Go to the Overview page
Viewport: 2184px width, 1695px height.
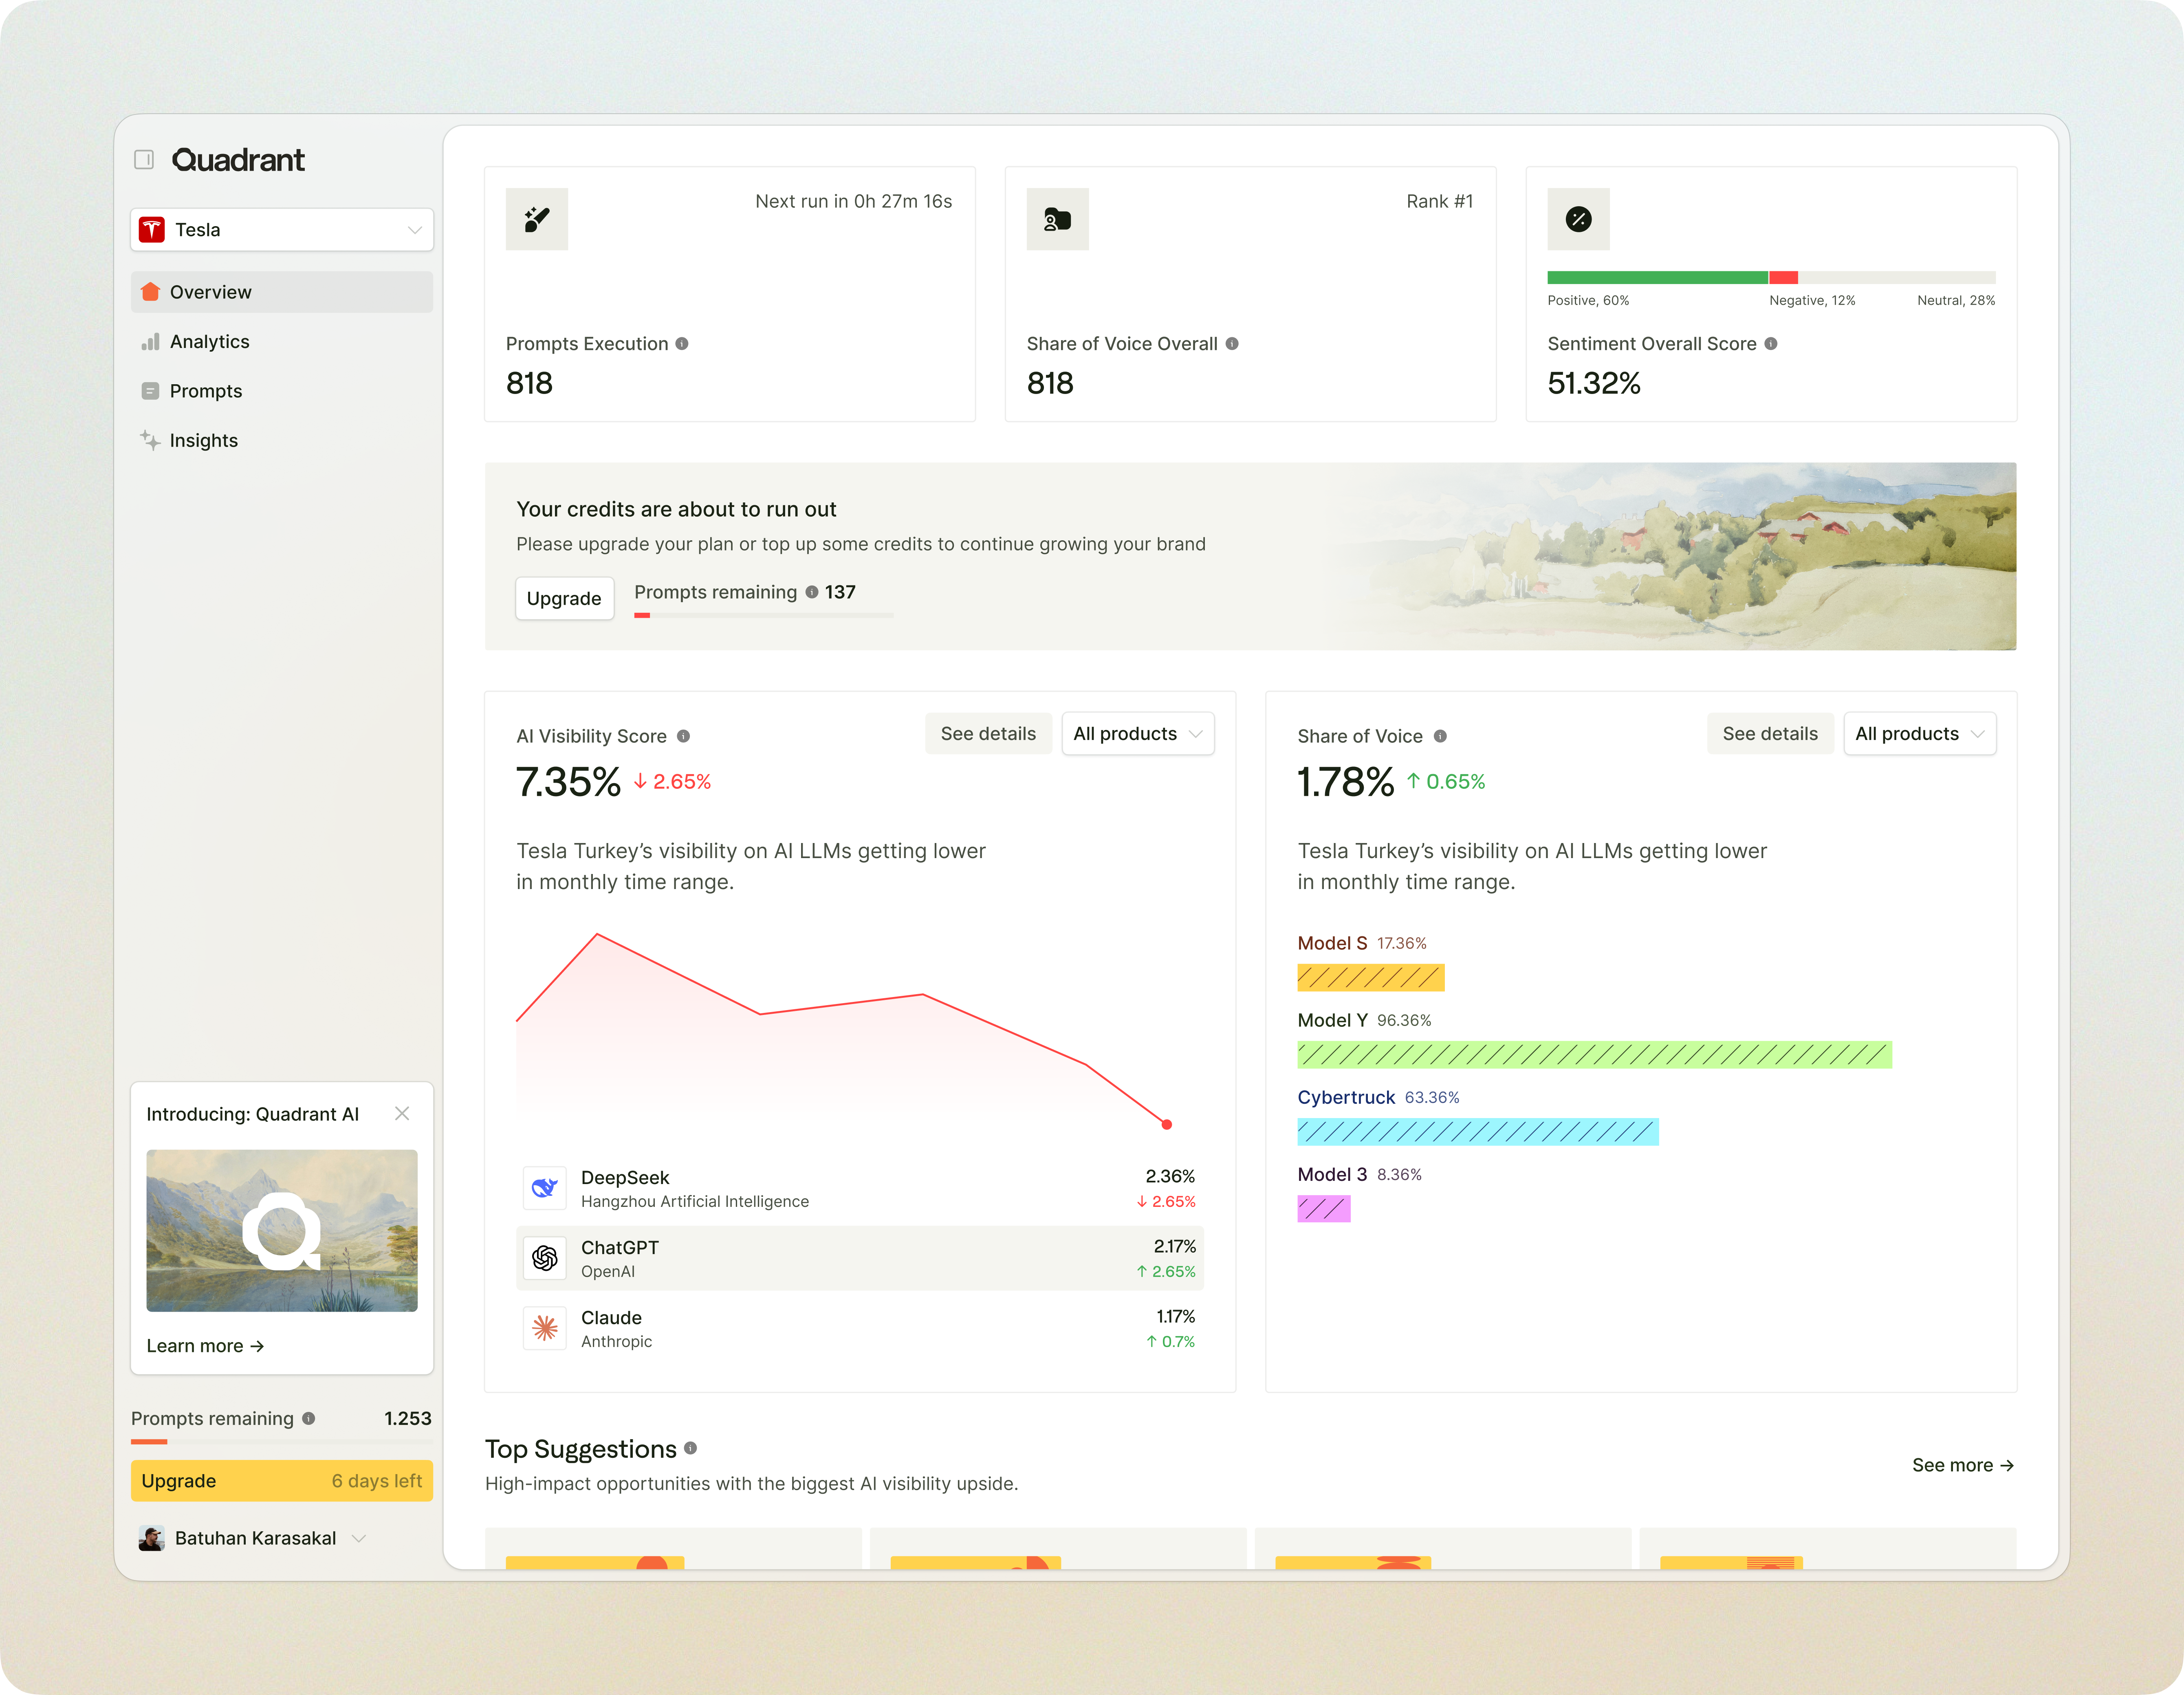point(282,292)
